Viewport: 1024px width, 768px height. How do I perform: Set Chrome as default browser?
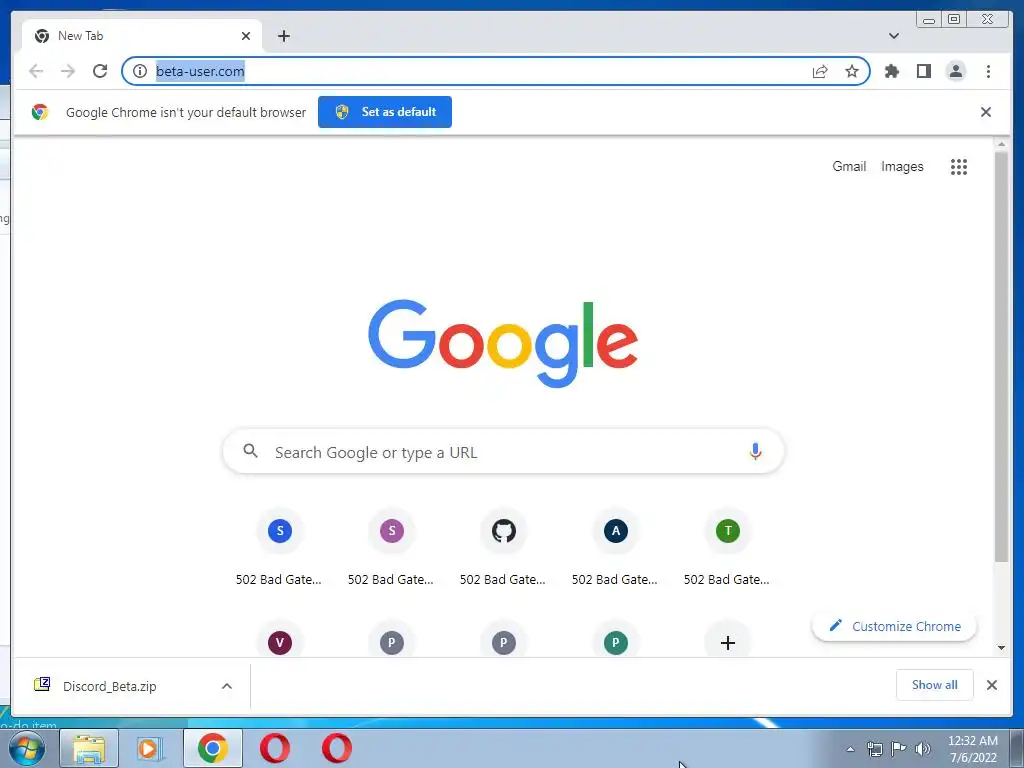tap(385, 112)
